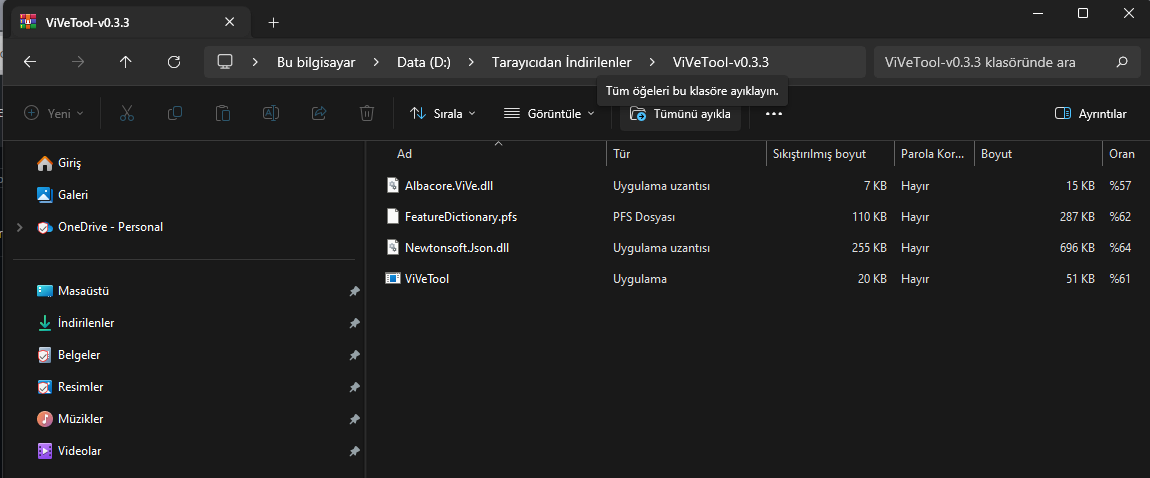Click the Albacore.ViVe.dll file icon
The height and width of the screenshot is (478, 1150).
pos(394,185)
